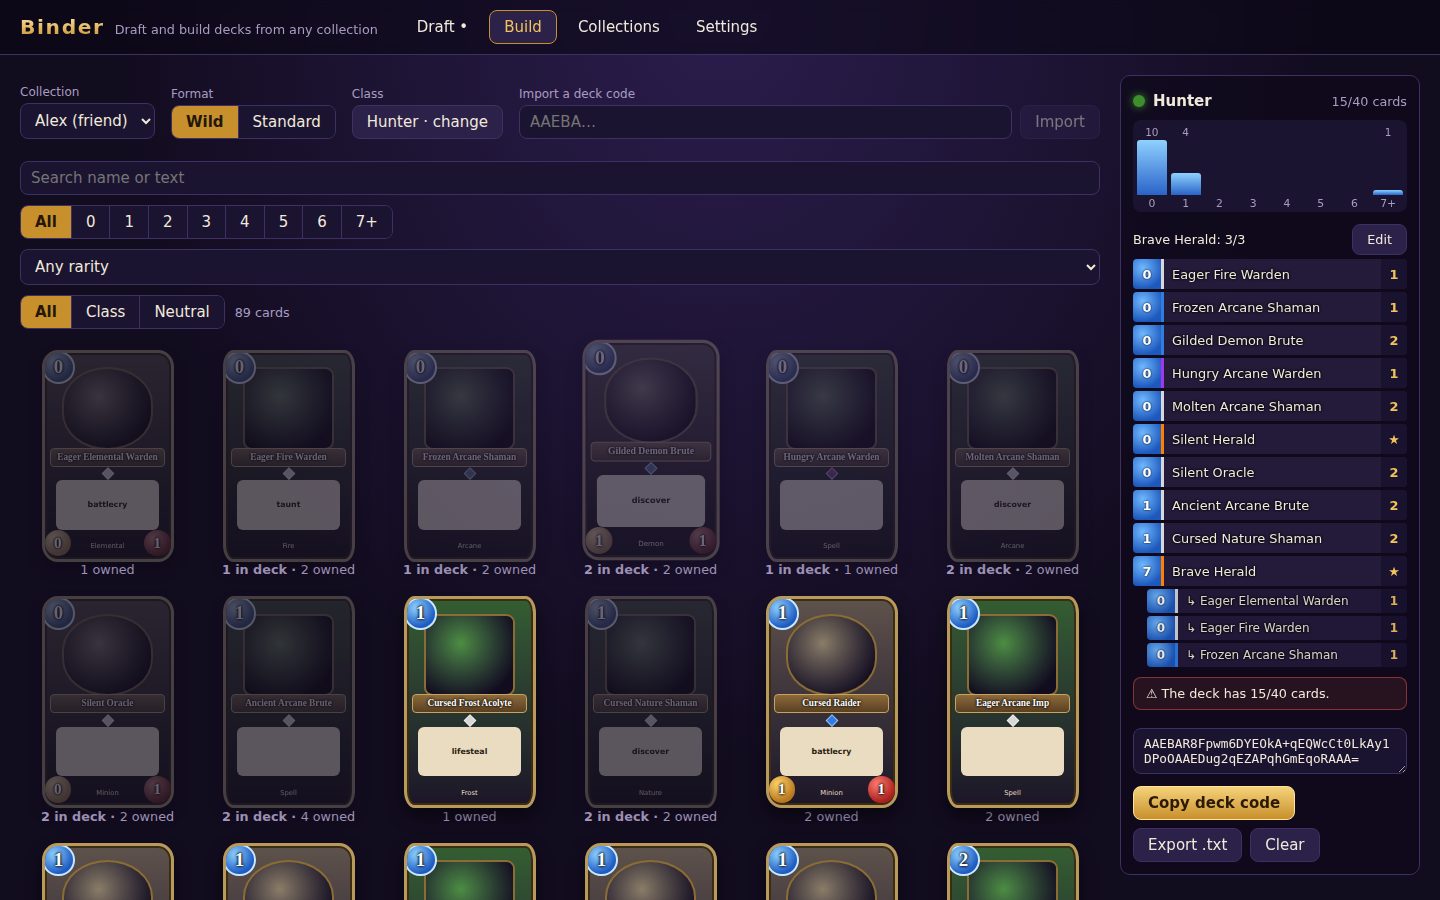Open the Draft tab
The height and width of the screenshot is (900, 1440).
pos(441,27)
